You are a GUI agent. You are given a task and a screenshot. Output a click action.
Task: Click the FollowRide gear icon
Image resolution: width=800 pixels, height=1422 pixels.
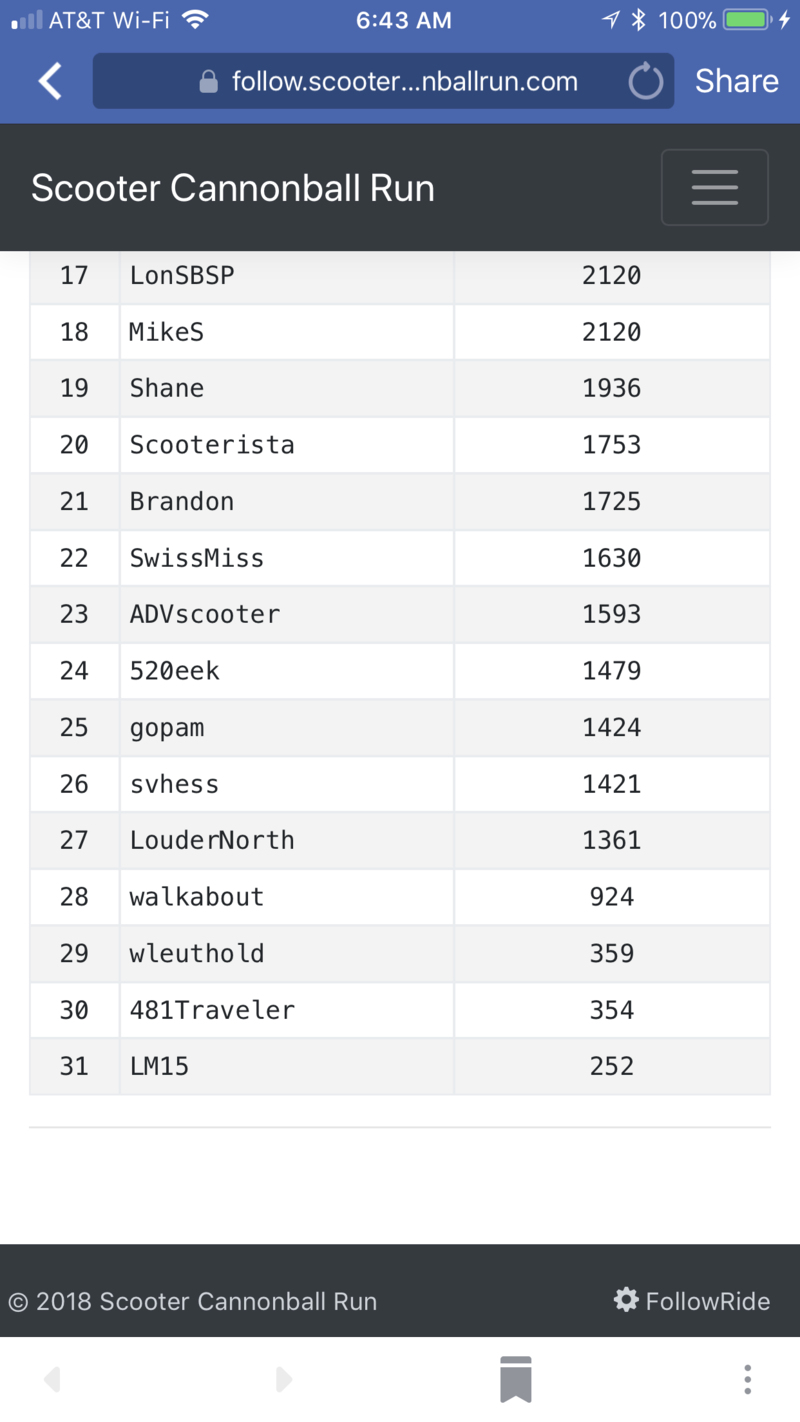pyautogui.click(x=626, y=1300)
